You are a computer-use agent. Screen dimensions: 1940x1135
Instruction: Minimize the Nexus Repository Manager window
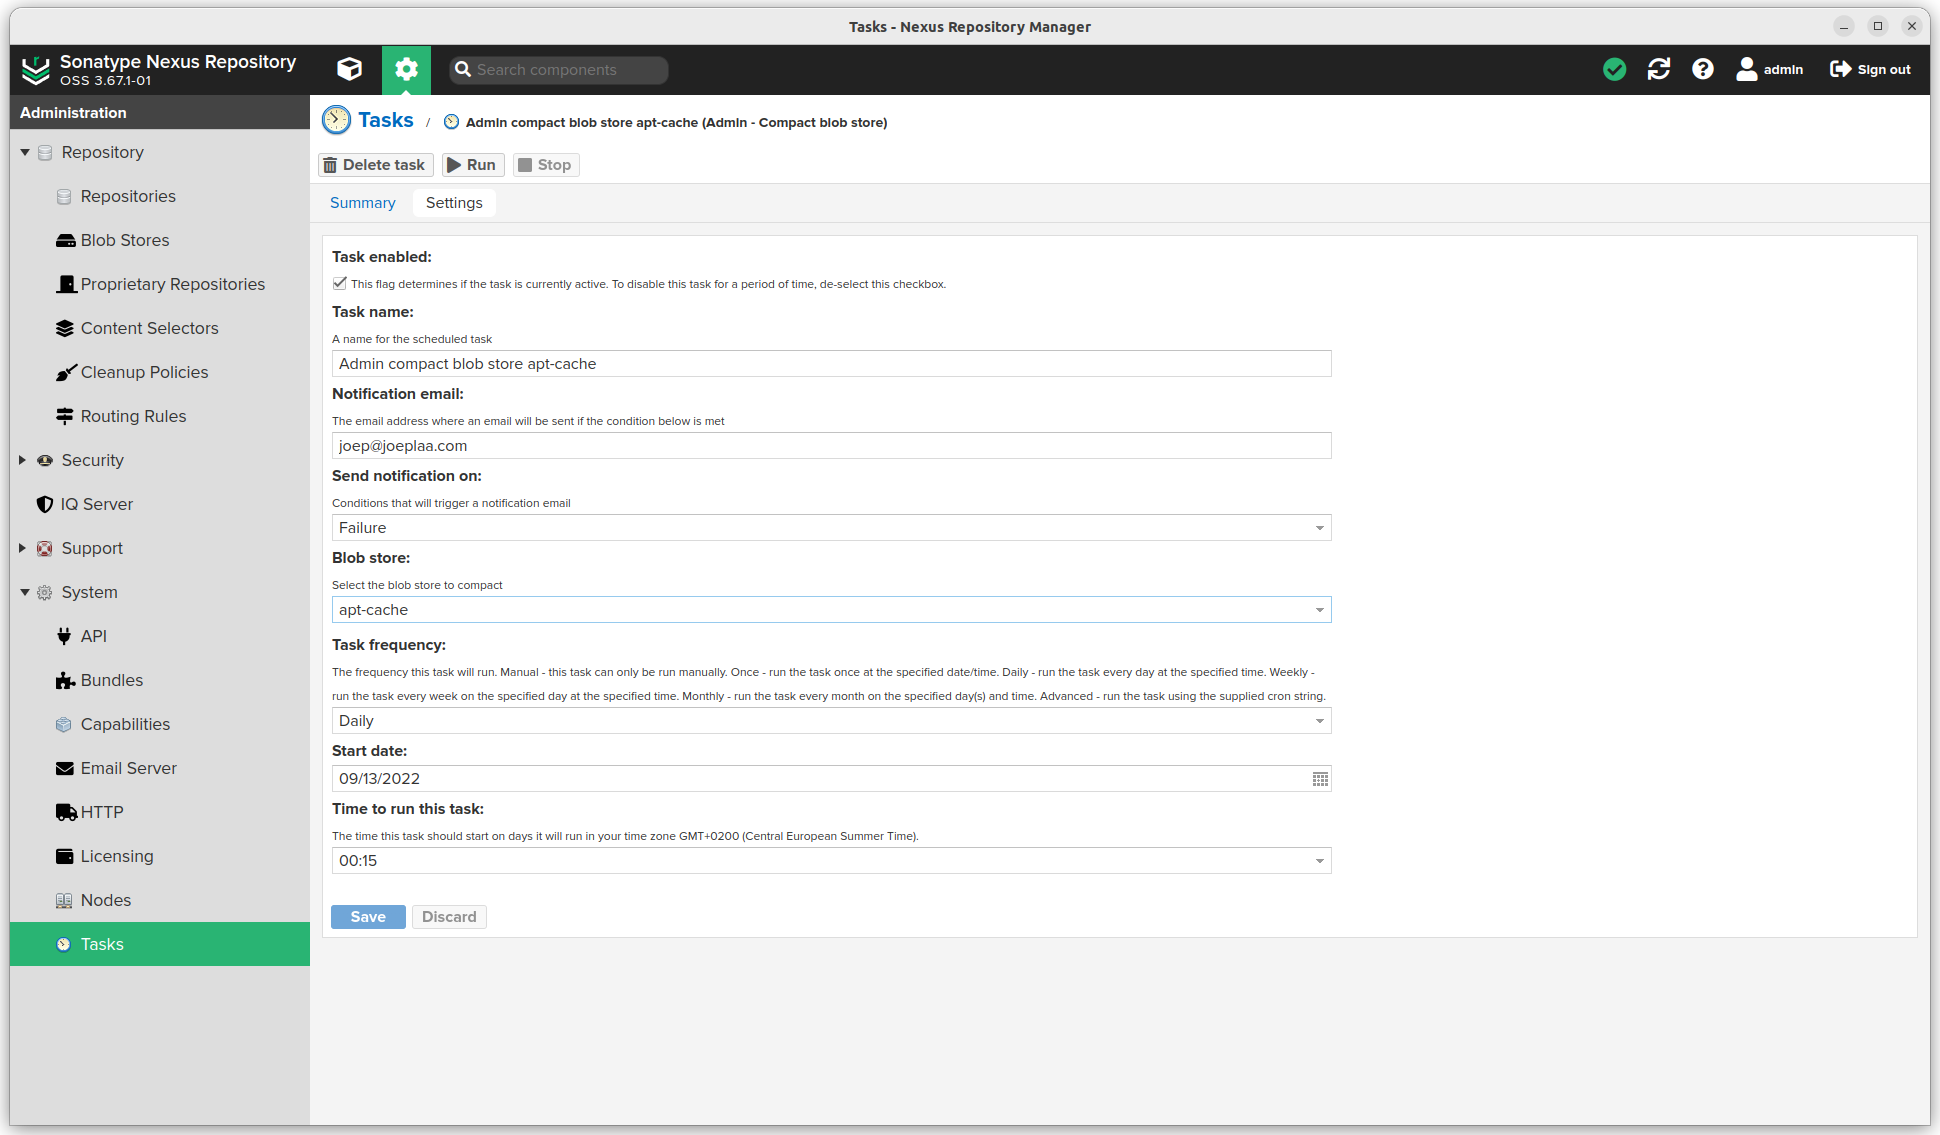tap(1844, 26)
